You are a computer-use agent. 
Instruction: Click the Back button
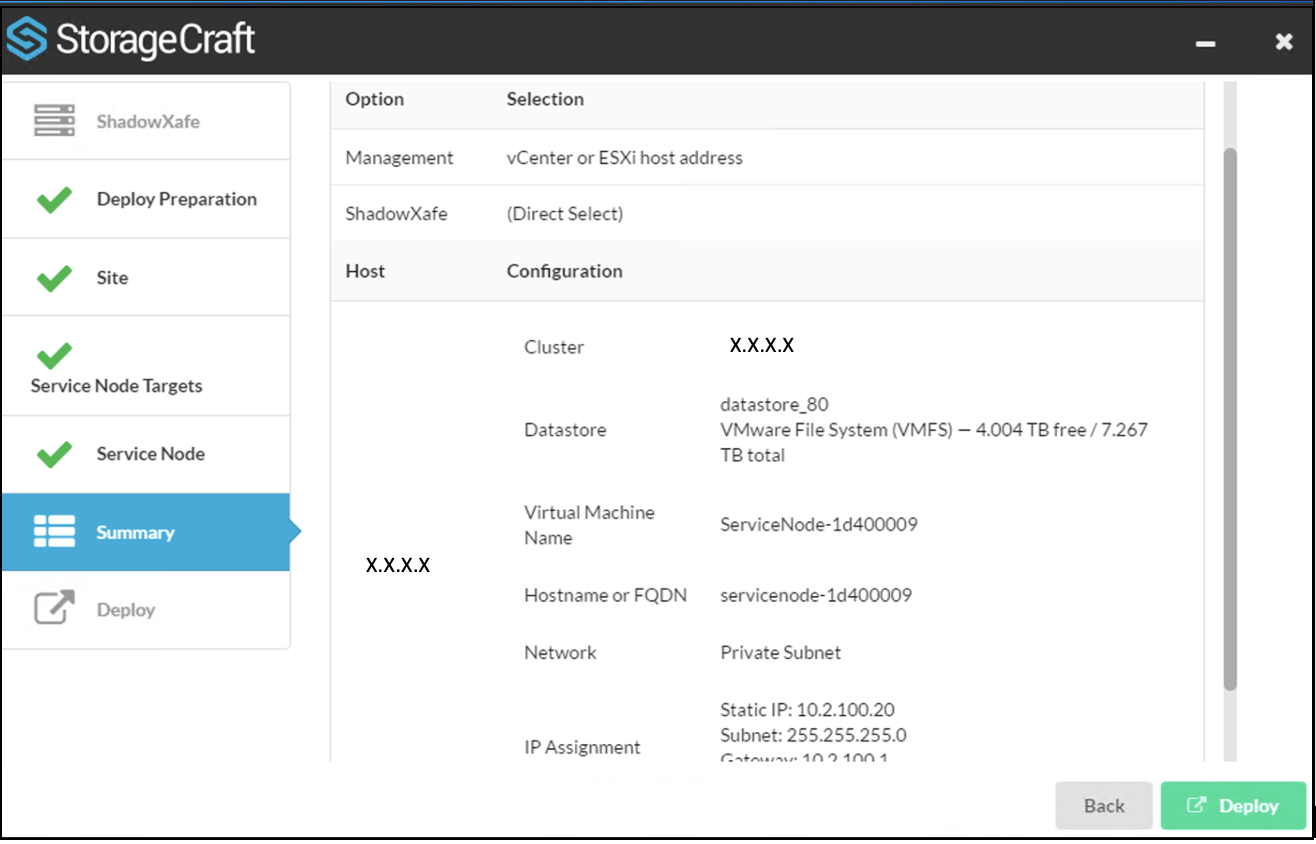pyautogui.click(x=1104, y=806)
